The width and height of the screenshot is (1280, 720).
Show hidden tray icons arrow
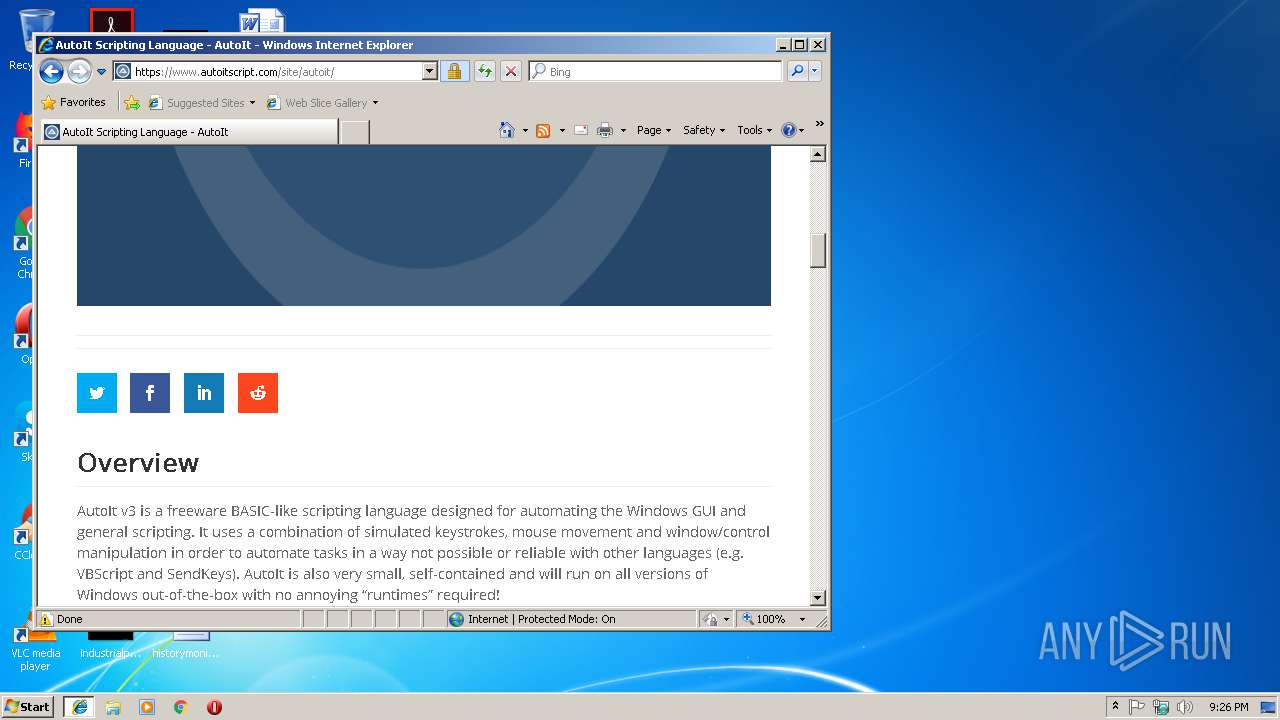(1116, 707)
